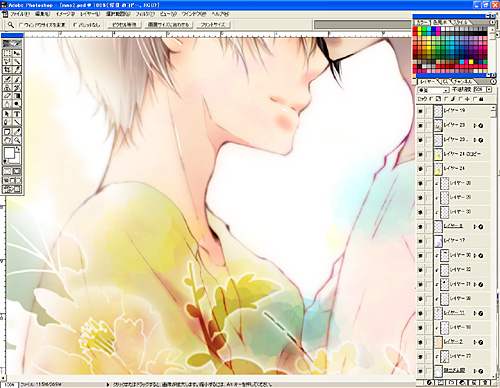Select the Hand tool

coord(7,140)
